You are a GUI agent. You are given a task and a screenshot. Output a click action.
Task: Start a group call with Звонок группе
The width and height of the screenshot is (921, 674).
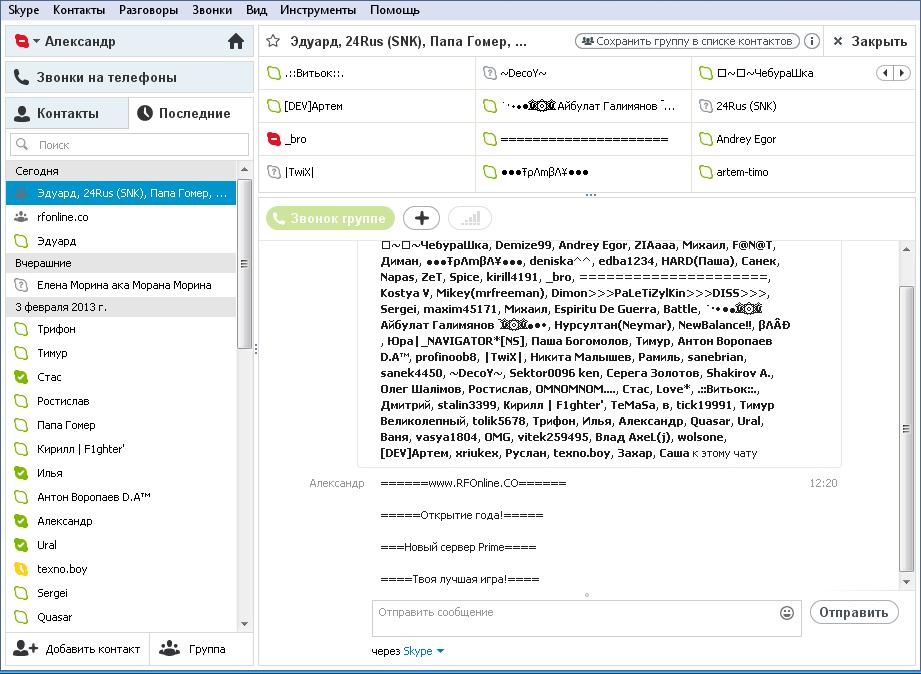330,218
